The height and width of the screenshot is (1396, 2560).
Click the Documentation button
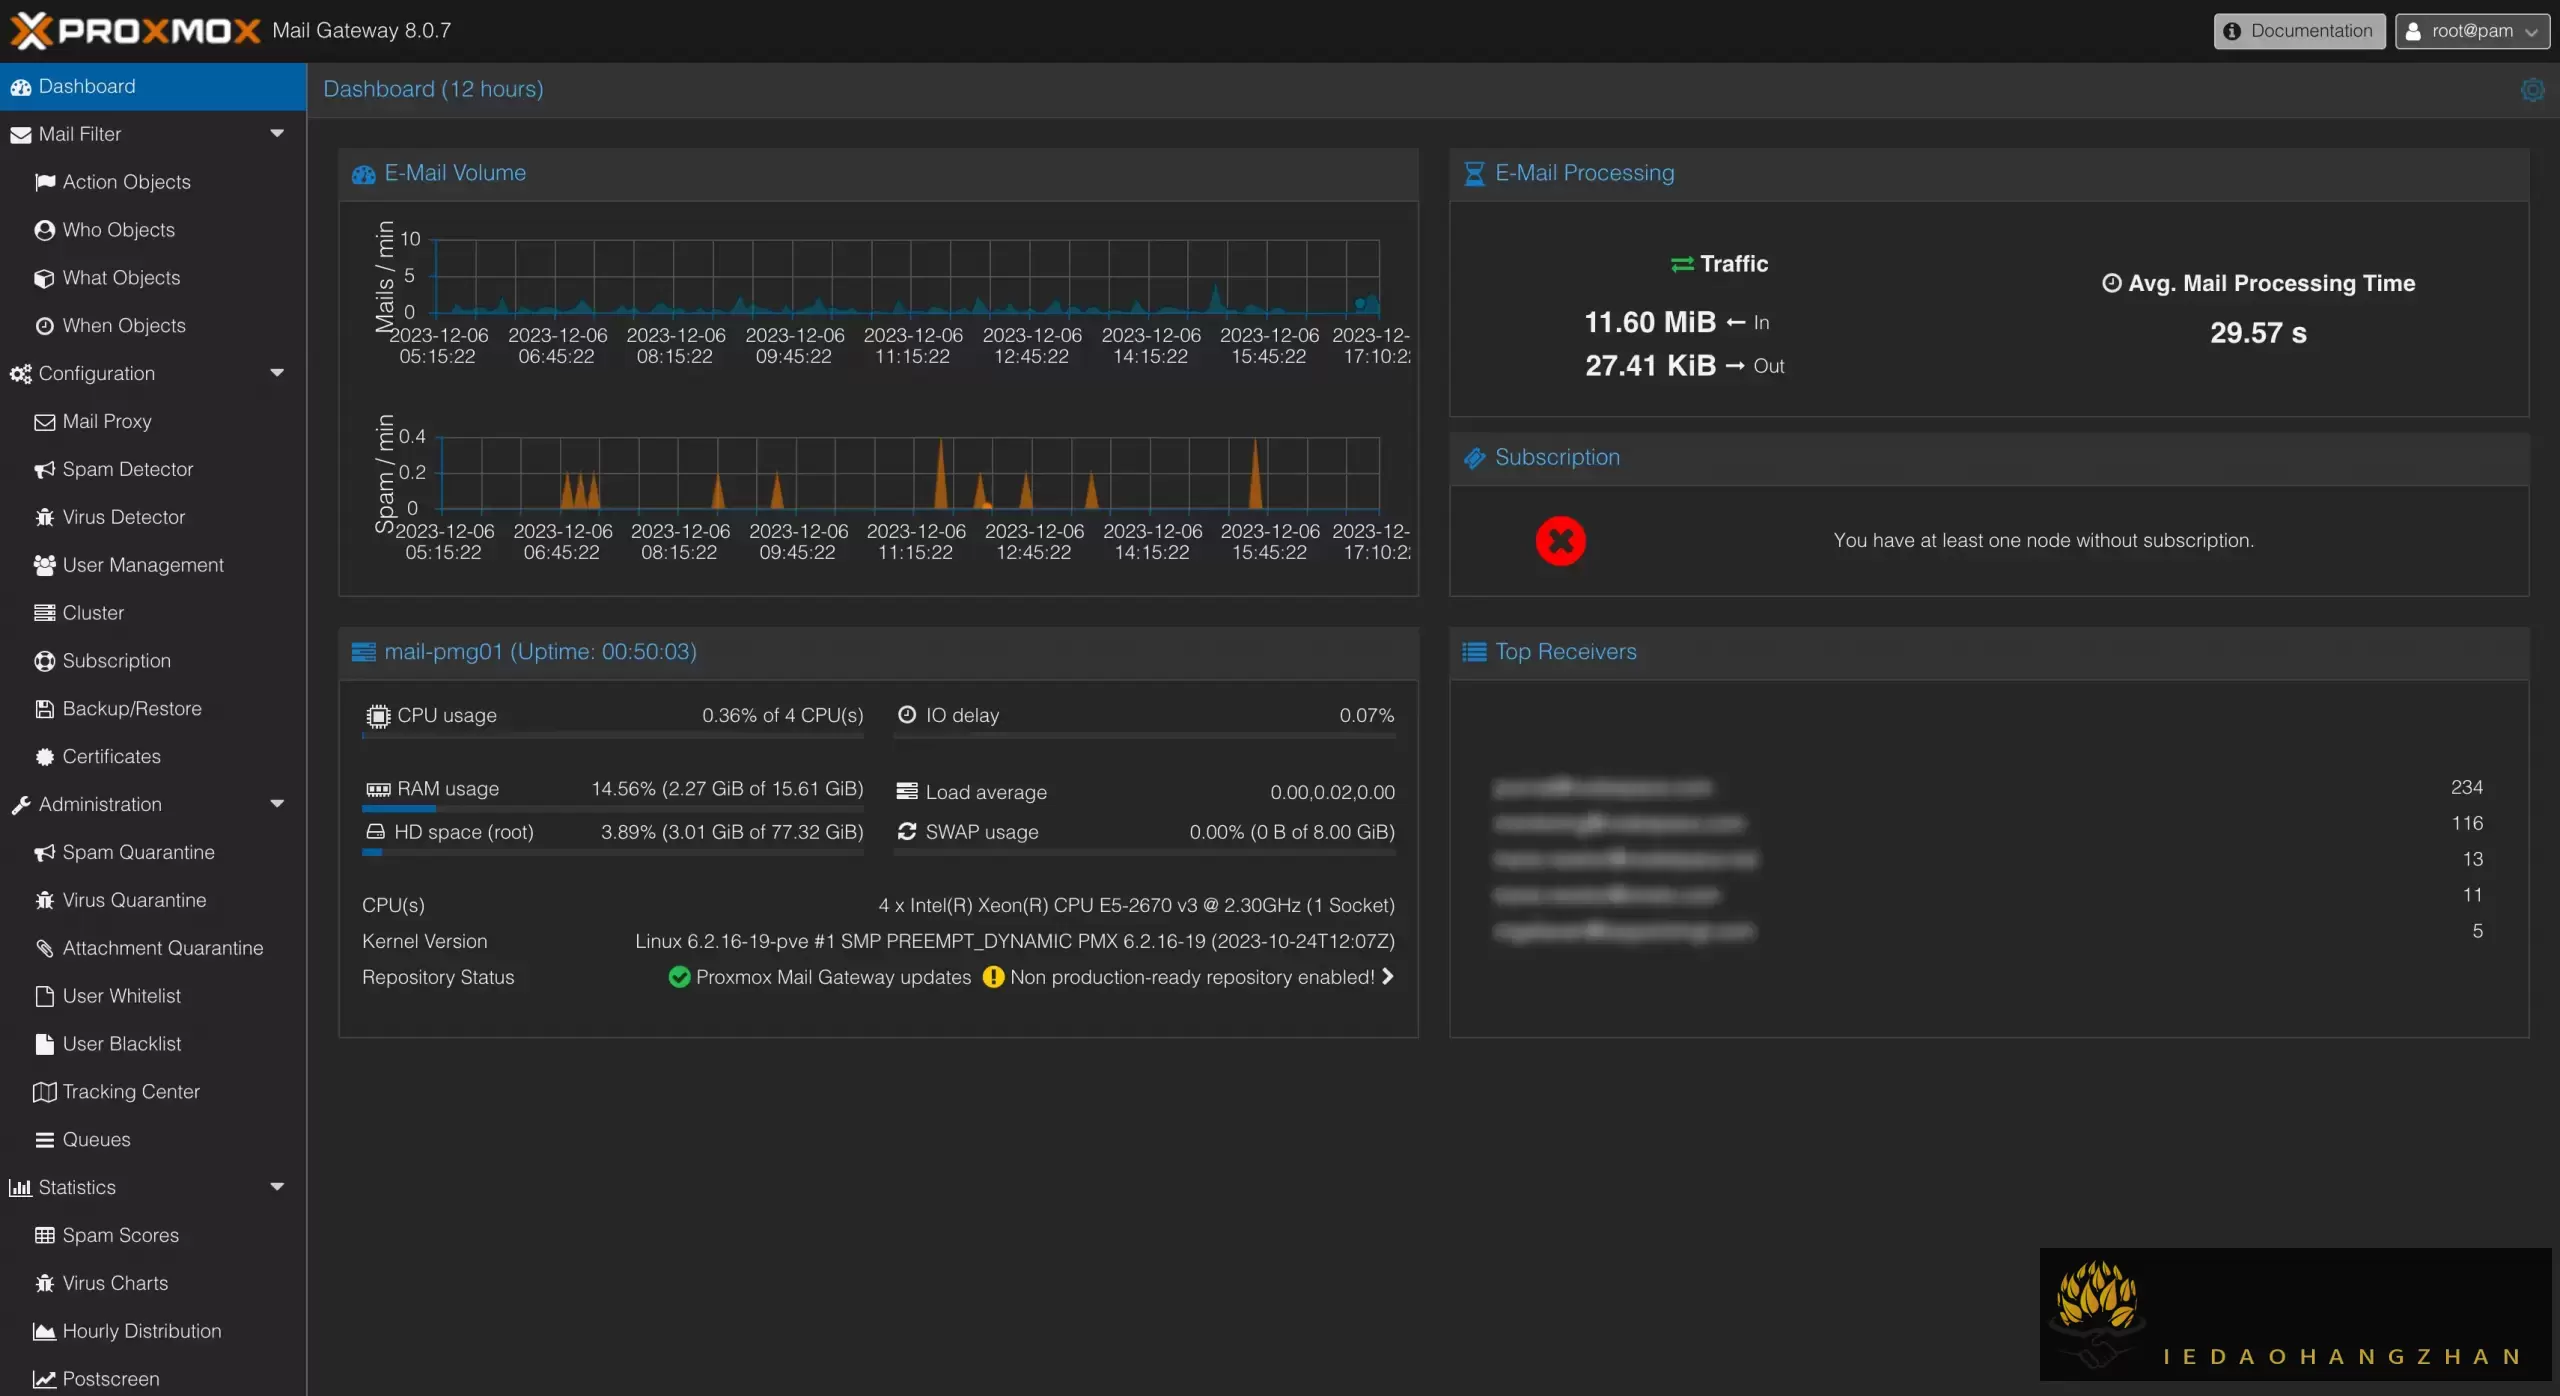[x=2299, y=31]
